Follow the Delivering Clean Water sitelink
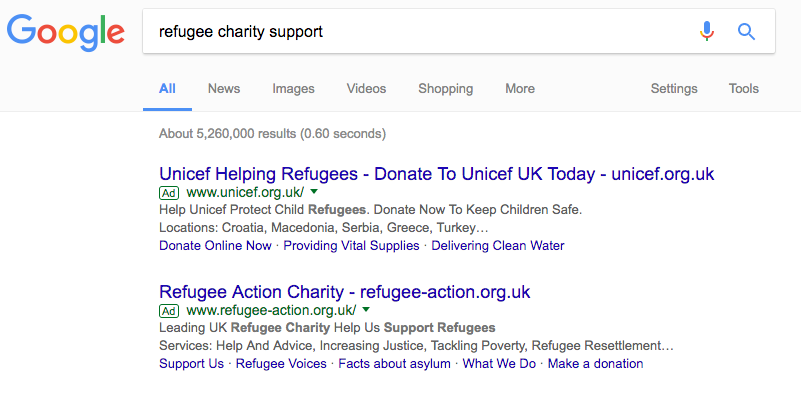801x394 pixels. [498, 246]
